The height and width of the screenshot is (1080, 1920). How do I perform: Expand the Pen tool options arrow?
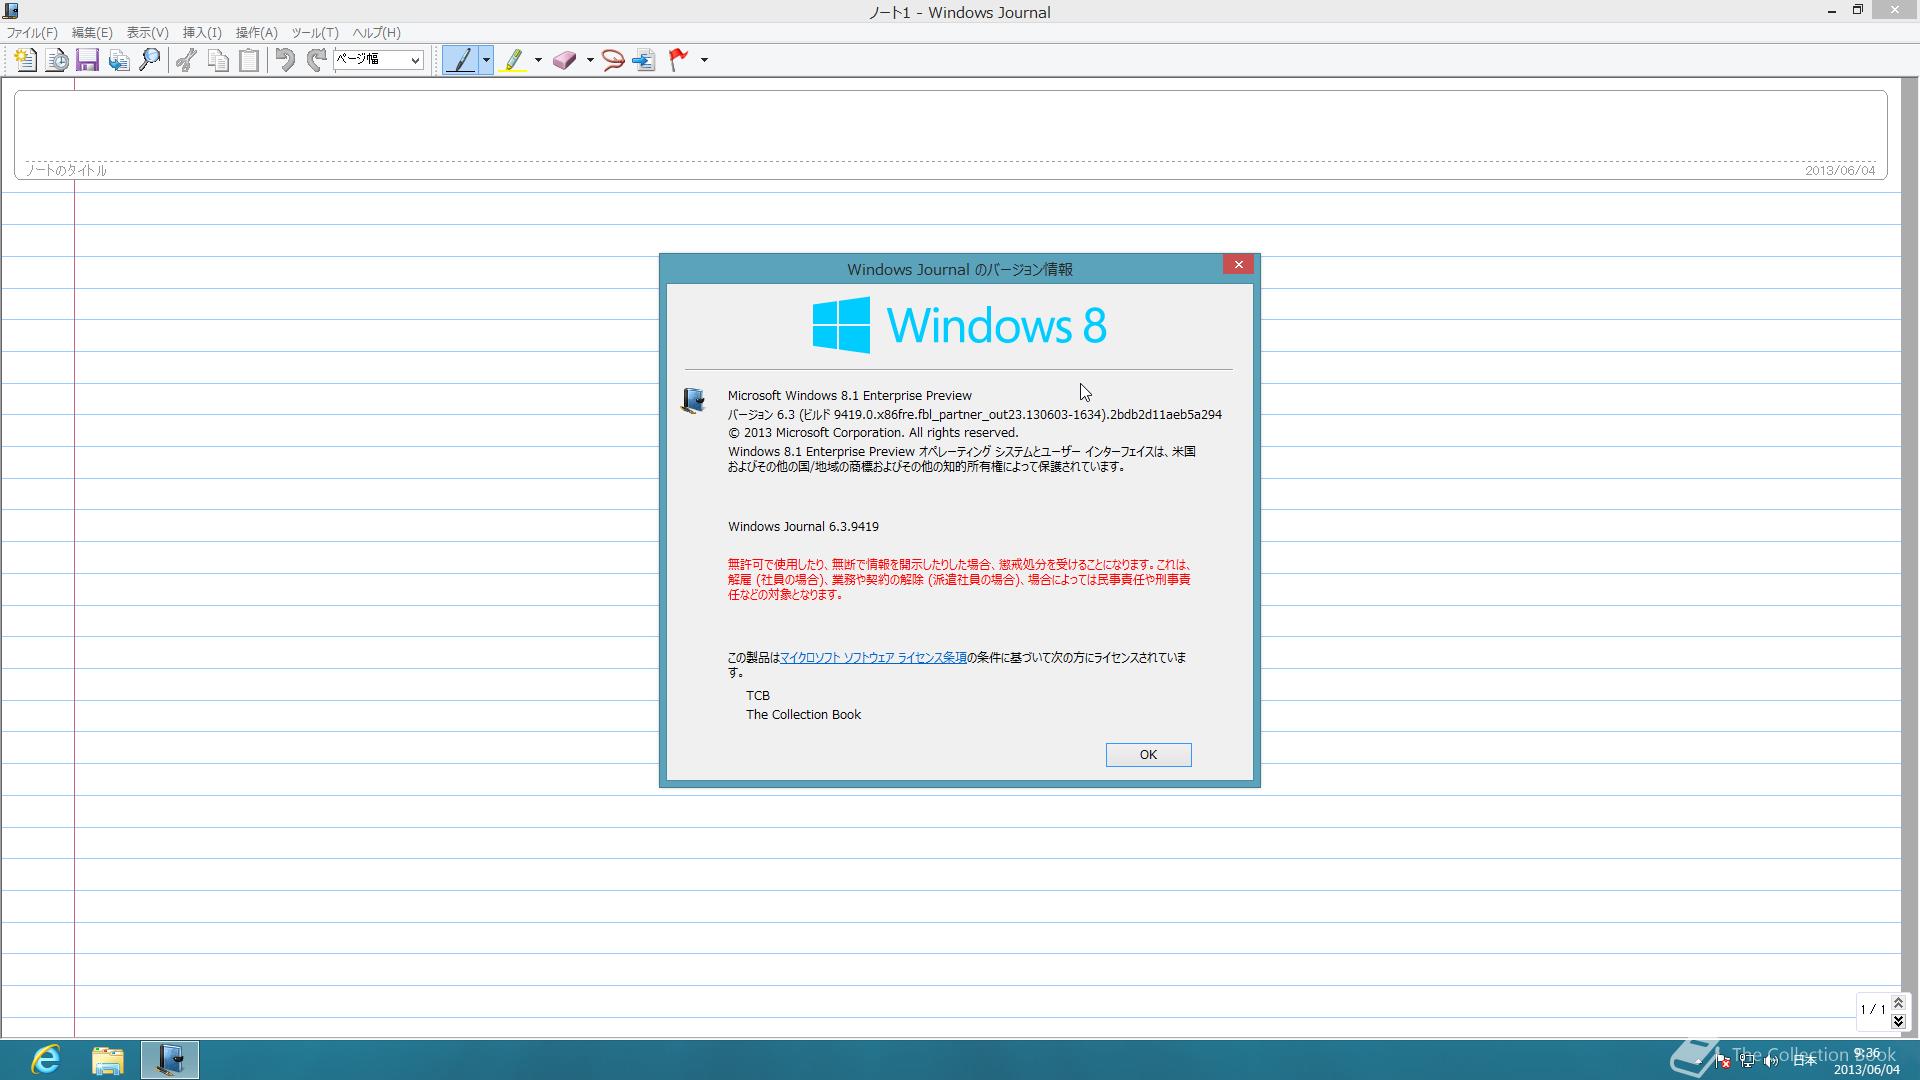(x=487, y=60)
